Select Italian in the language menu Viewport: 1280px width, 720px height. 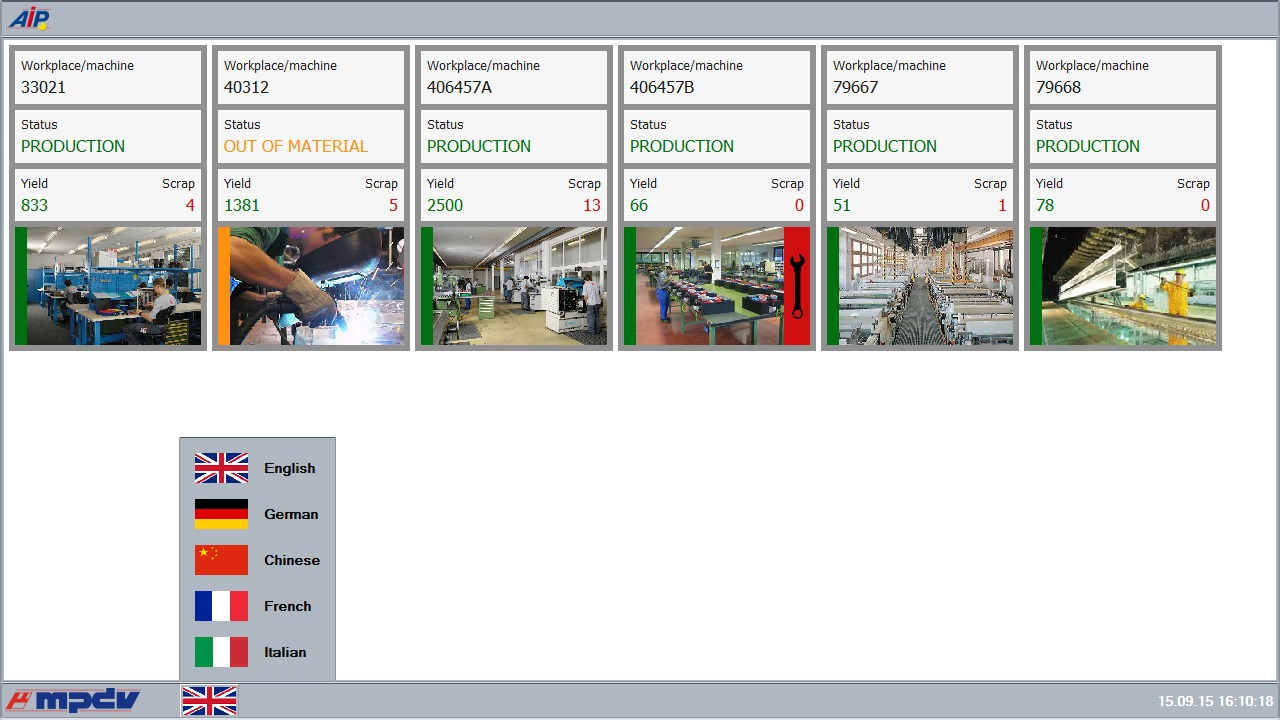point(257,652)
